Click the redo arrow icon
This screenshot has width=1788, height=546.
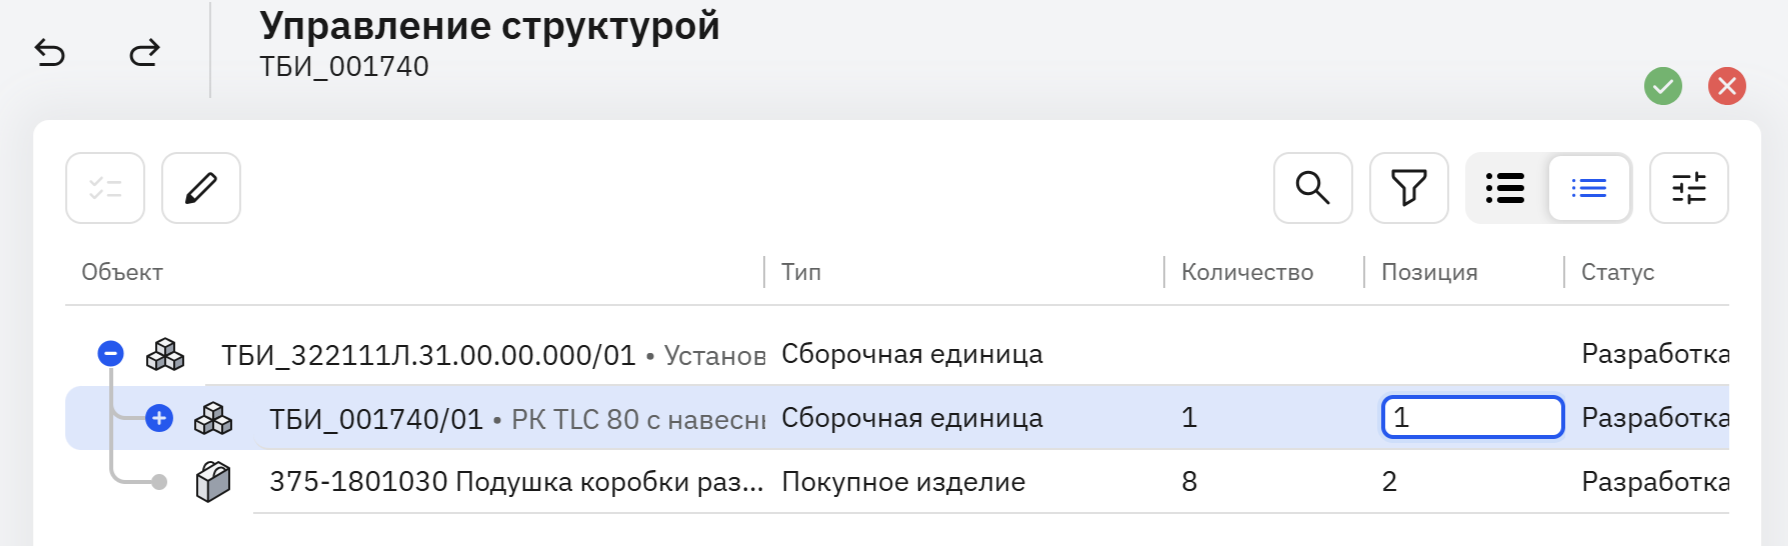click(x=144, y=52)
